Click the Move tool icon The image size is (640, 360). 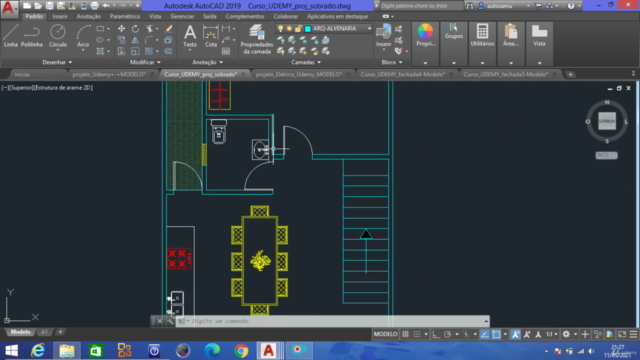[121, 29]
